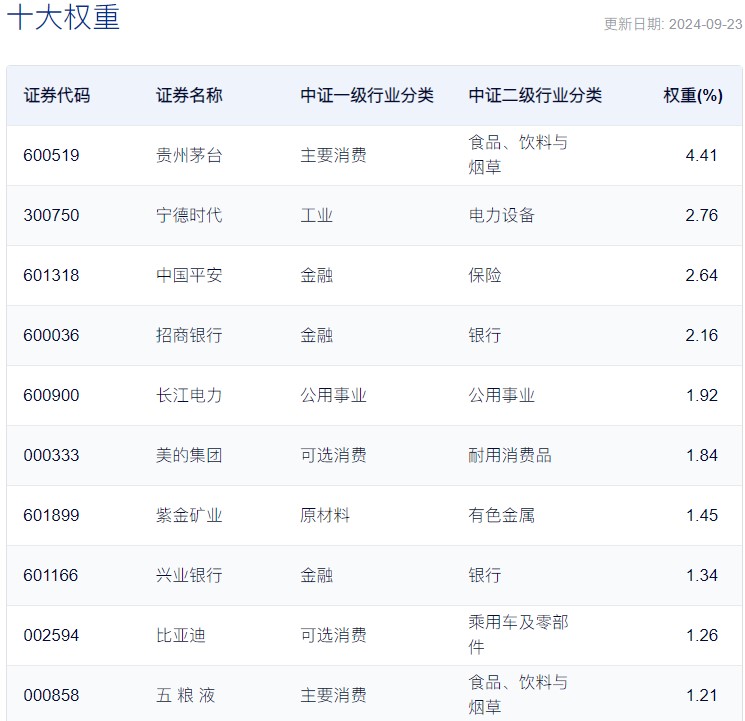Click 金融 in the 中国平安 row

[x=316, y=275]
